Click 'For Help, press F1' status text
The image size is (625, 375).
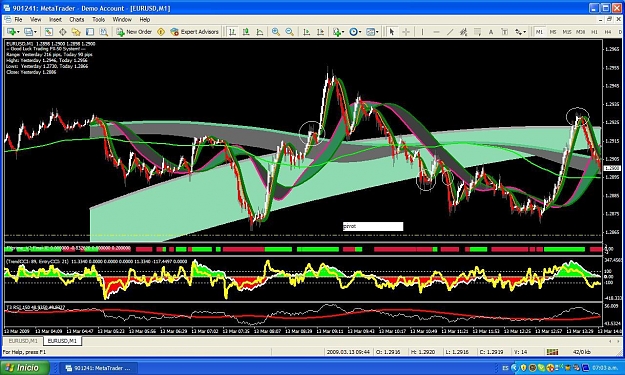pyautogui.click(x=25, y=352)
